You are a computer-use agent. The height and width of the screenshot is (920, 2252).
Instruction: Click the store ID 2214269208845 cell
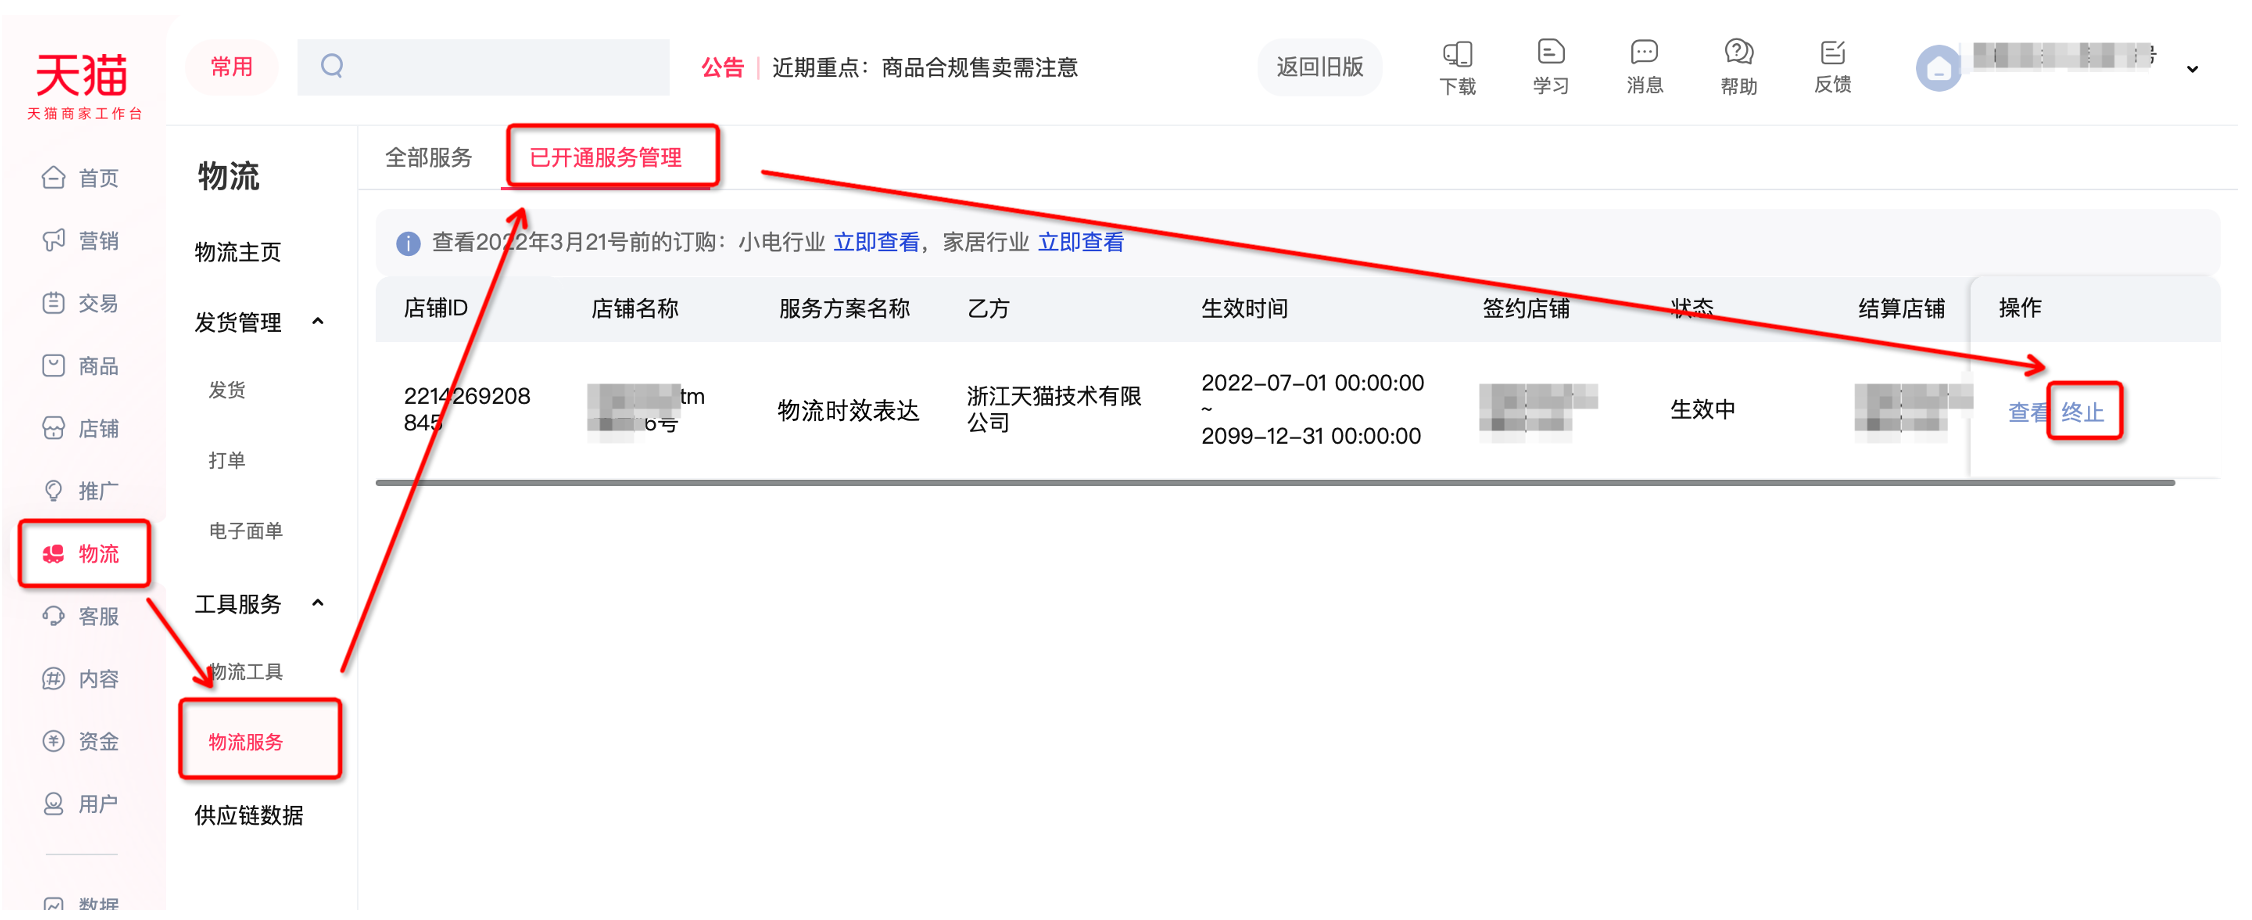[467, 409]
